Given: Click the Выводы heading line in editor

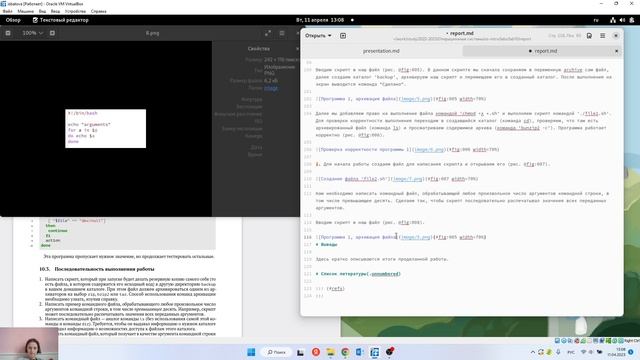Looking at the screenshot, I should 327,244.
